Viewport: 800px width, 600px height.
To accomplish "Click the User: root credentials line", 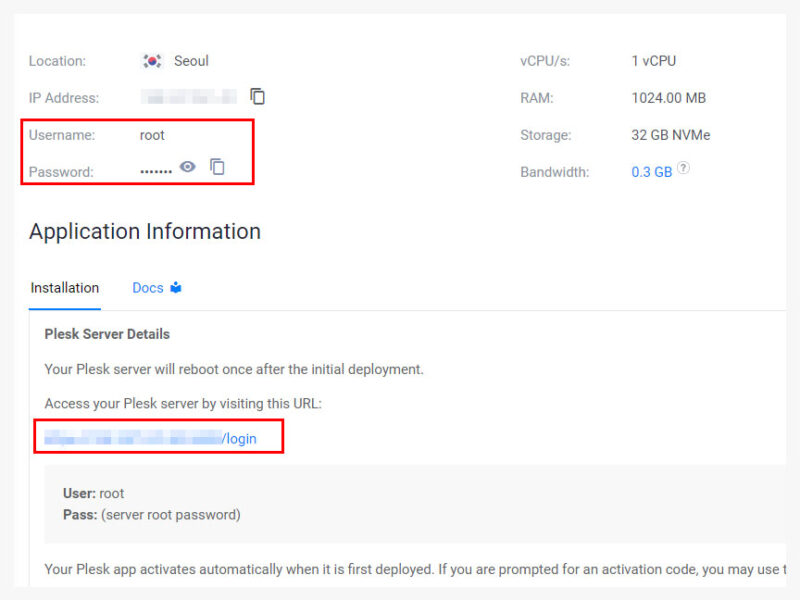I will [x=94, y=493].
